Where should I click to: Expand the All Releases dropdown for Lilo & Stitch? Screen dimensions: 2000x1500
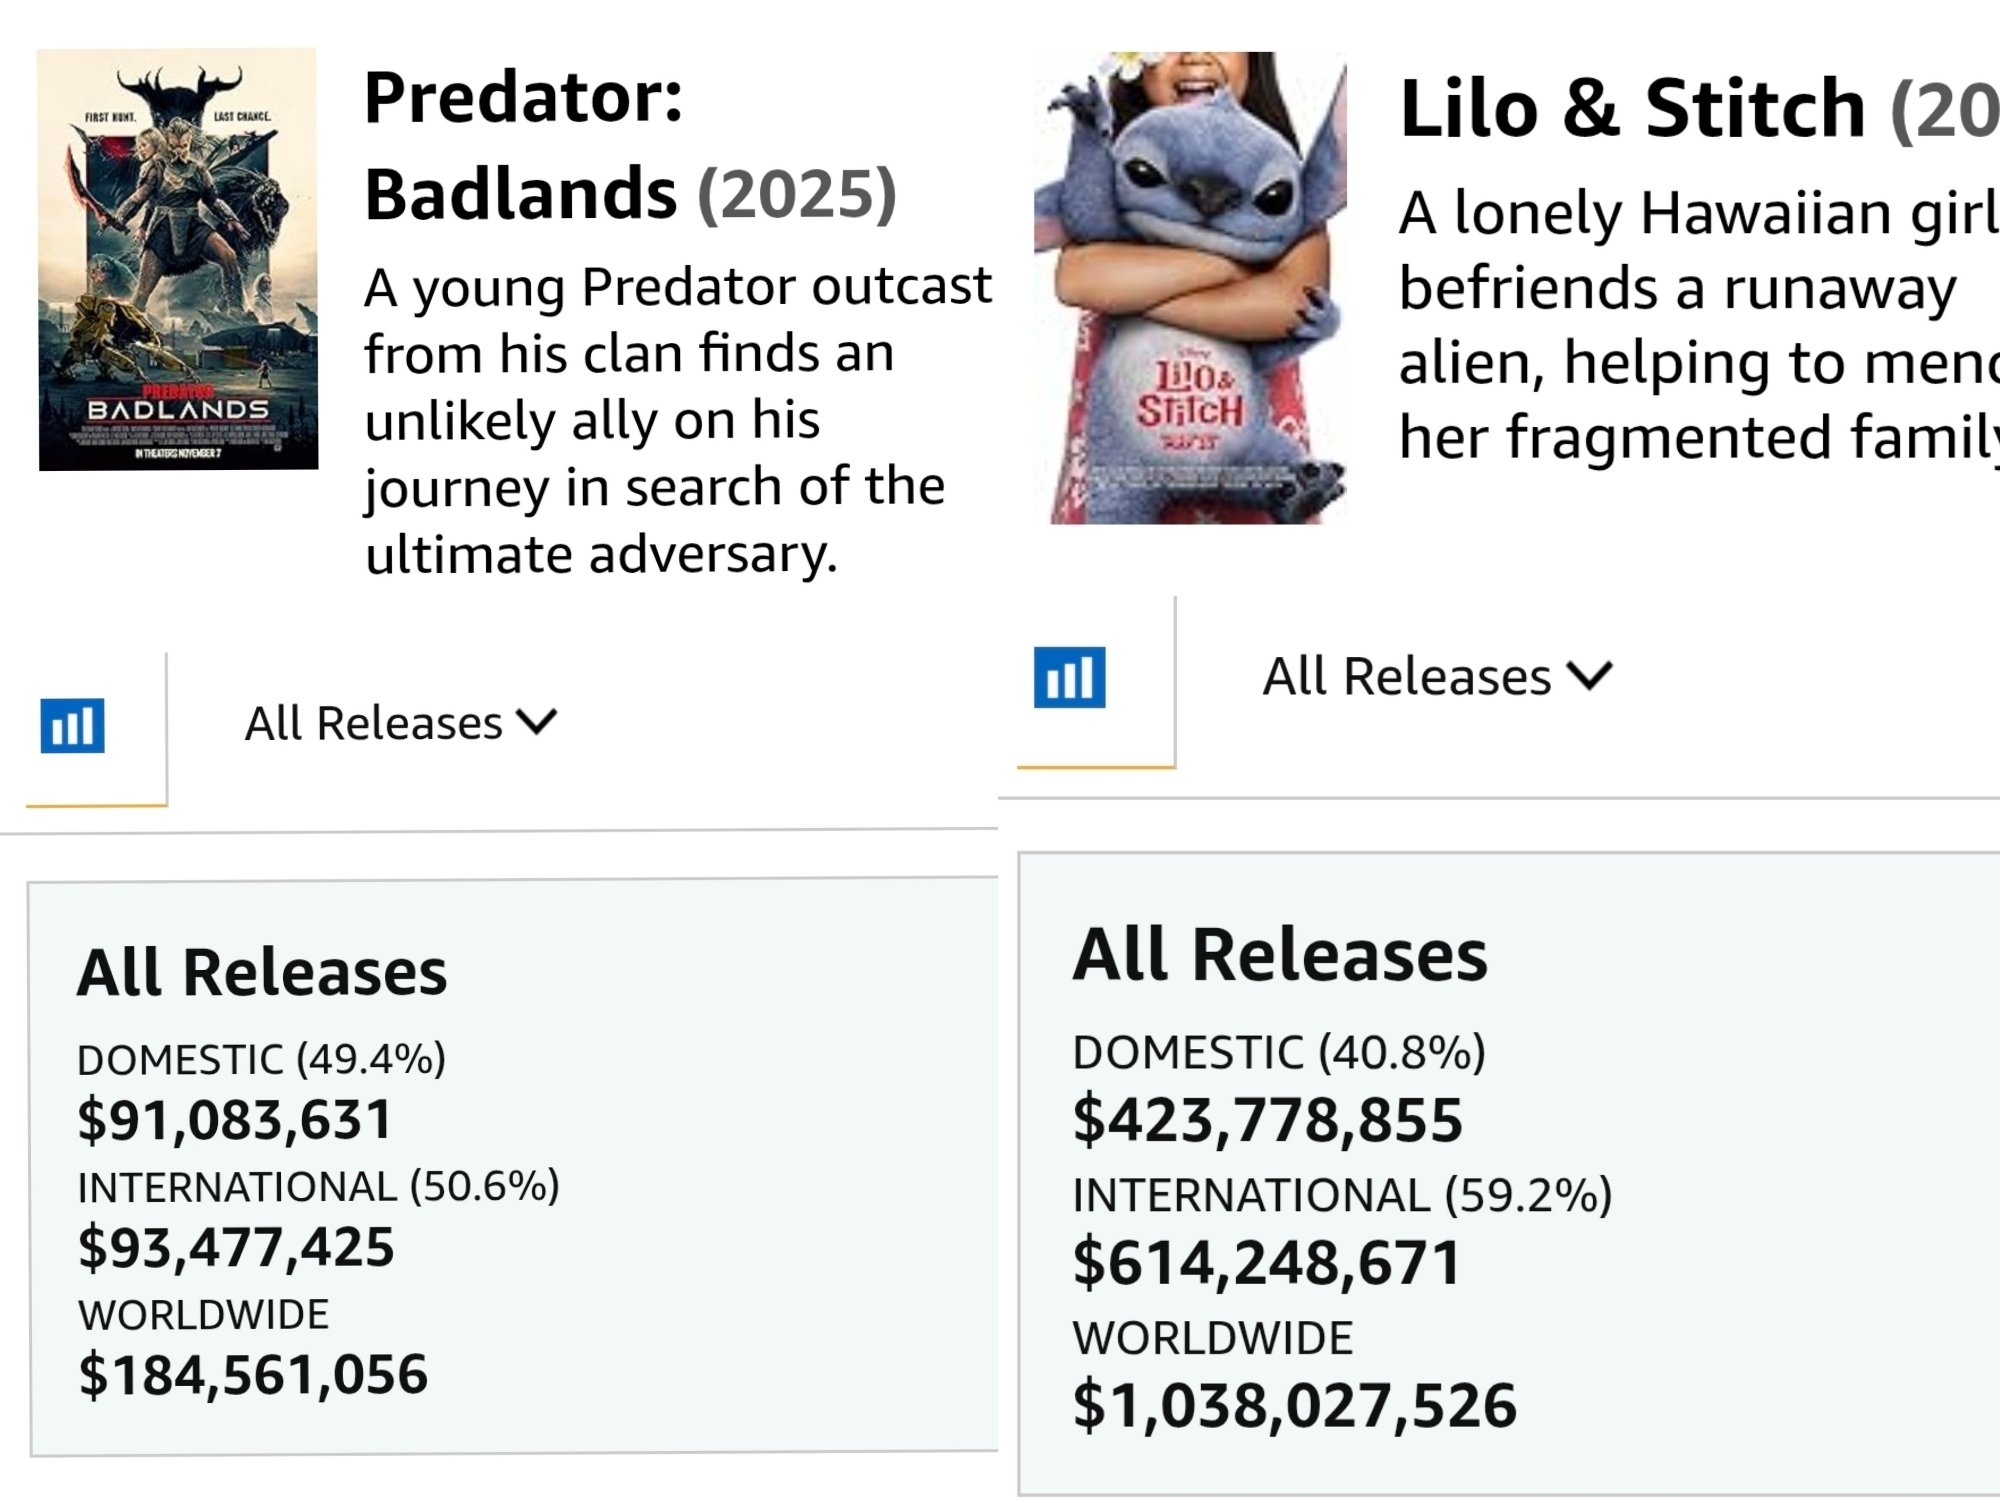coord(1436,677)
